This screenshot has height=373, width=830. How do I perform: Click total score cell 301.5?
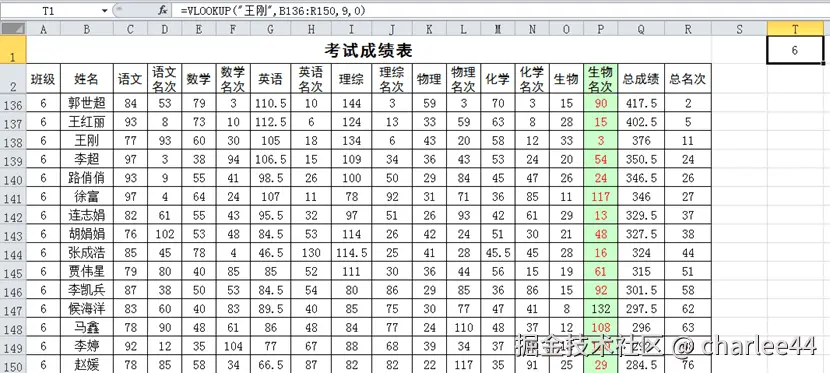pyautogui.click(x=641, y=290)
